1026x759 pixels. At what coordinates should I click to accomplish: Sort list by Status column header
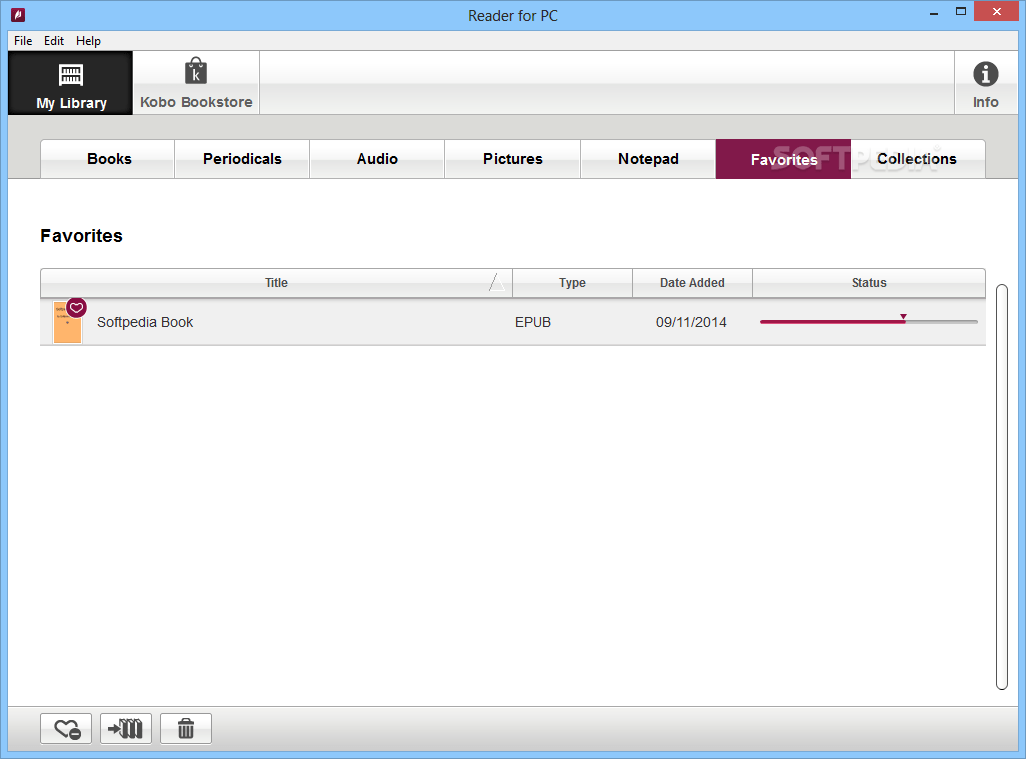pos(869,283)
